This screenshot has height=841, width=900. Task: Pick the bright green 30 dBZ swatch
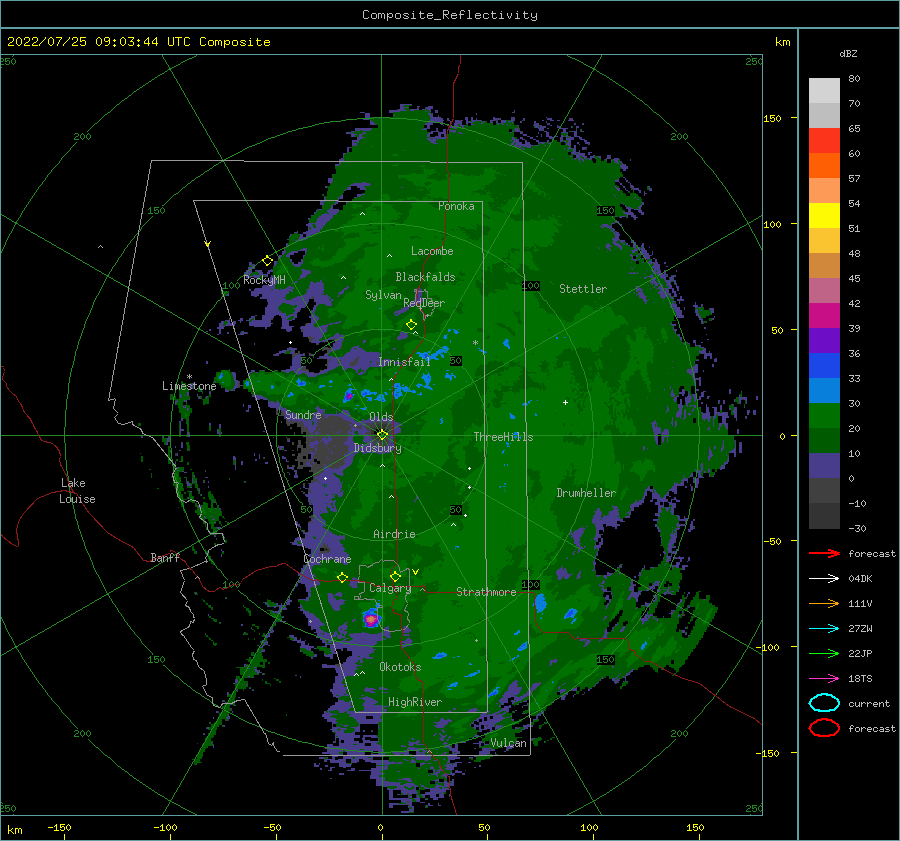pyautogui.click(x=824, y=416)
